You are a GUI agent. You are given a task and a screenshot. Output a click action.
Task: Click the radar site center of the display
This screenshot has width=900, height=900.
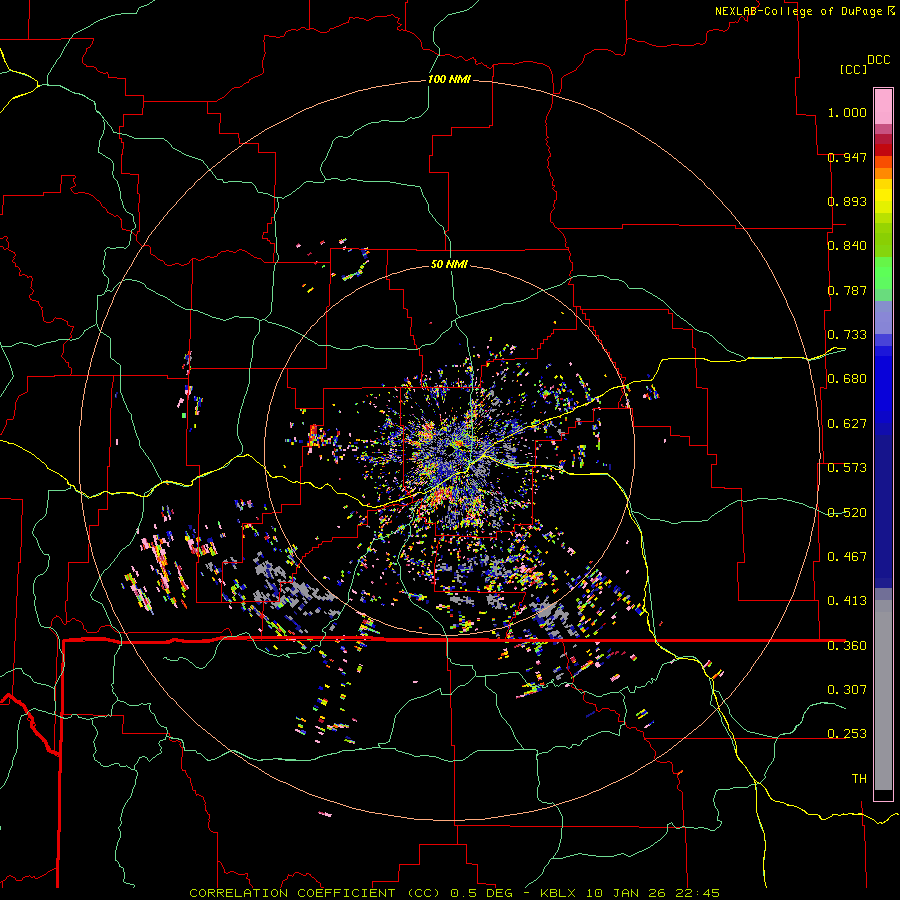coord(449,452)
